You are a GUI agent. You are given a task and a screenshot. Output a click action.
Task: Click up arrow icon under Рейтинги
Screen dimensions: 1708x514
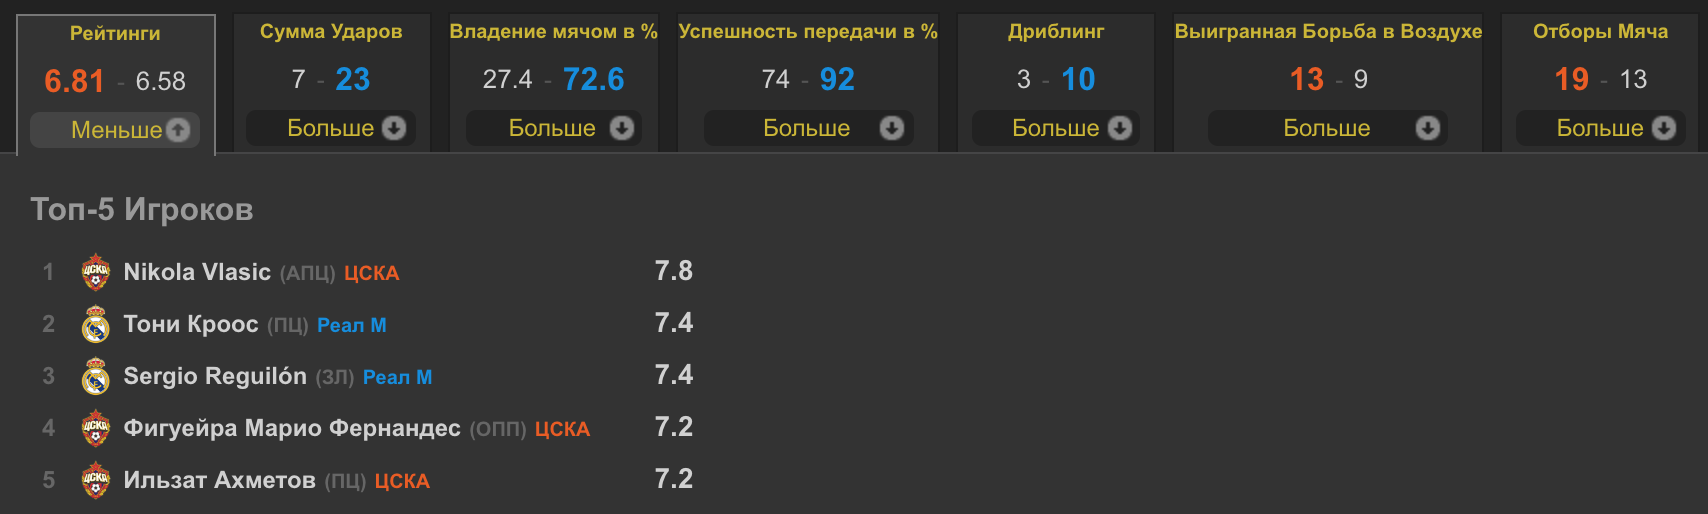[x=178, y=130]
